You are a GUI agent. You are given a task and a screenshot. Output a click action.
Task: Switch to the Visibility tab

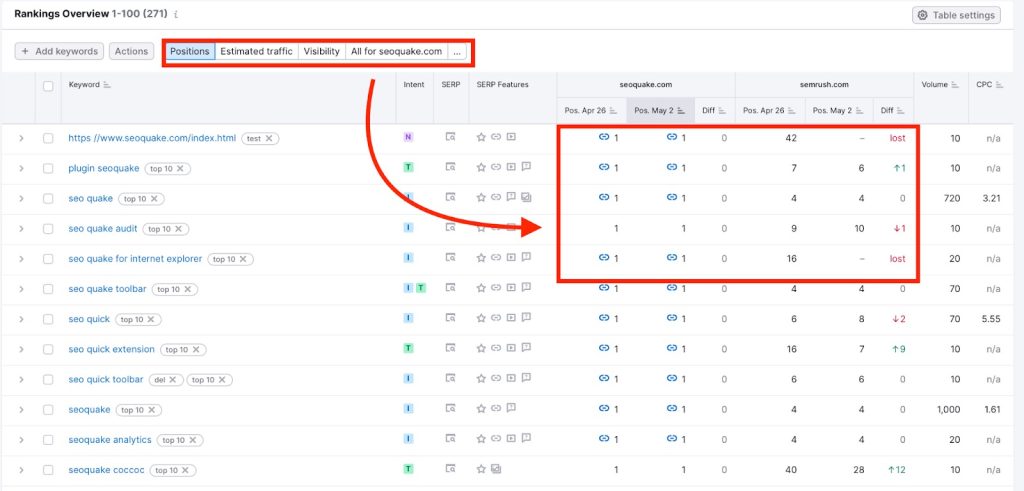point(322,51)
